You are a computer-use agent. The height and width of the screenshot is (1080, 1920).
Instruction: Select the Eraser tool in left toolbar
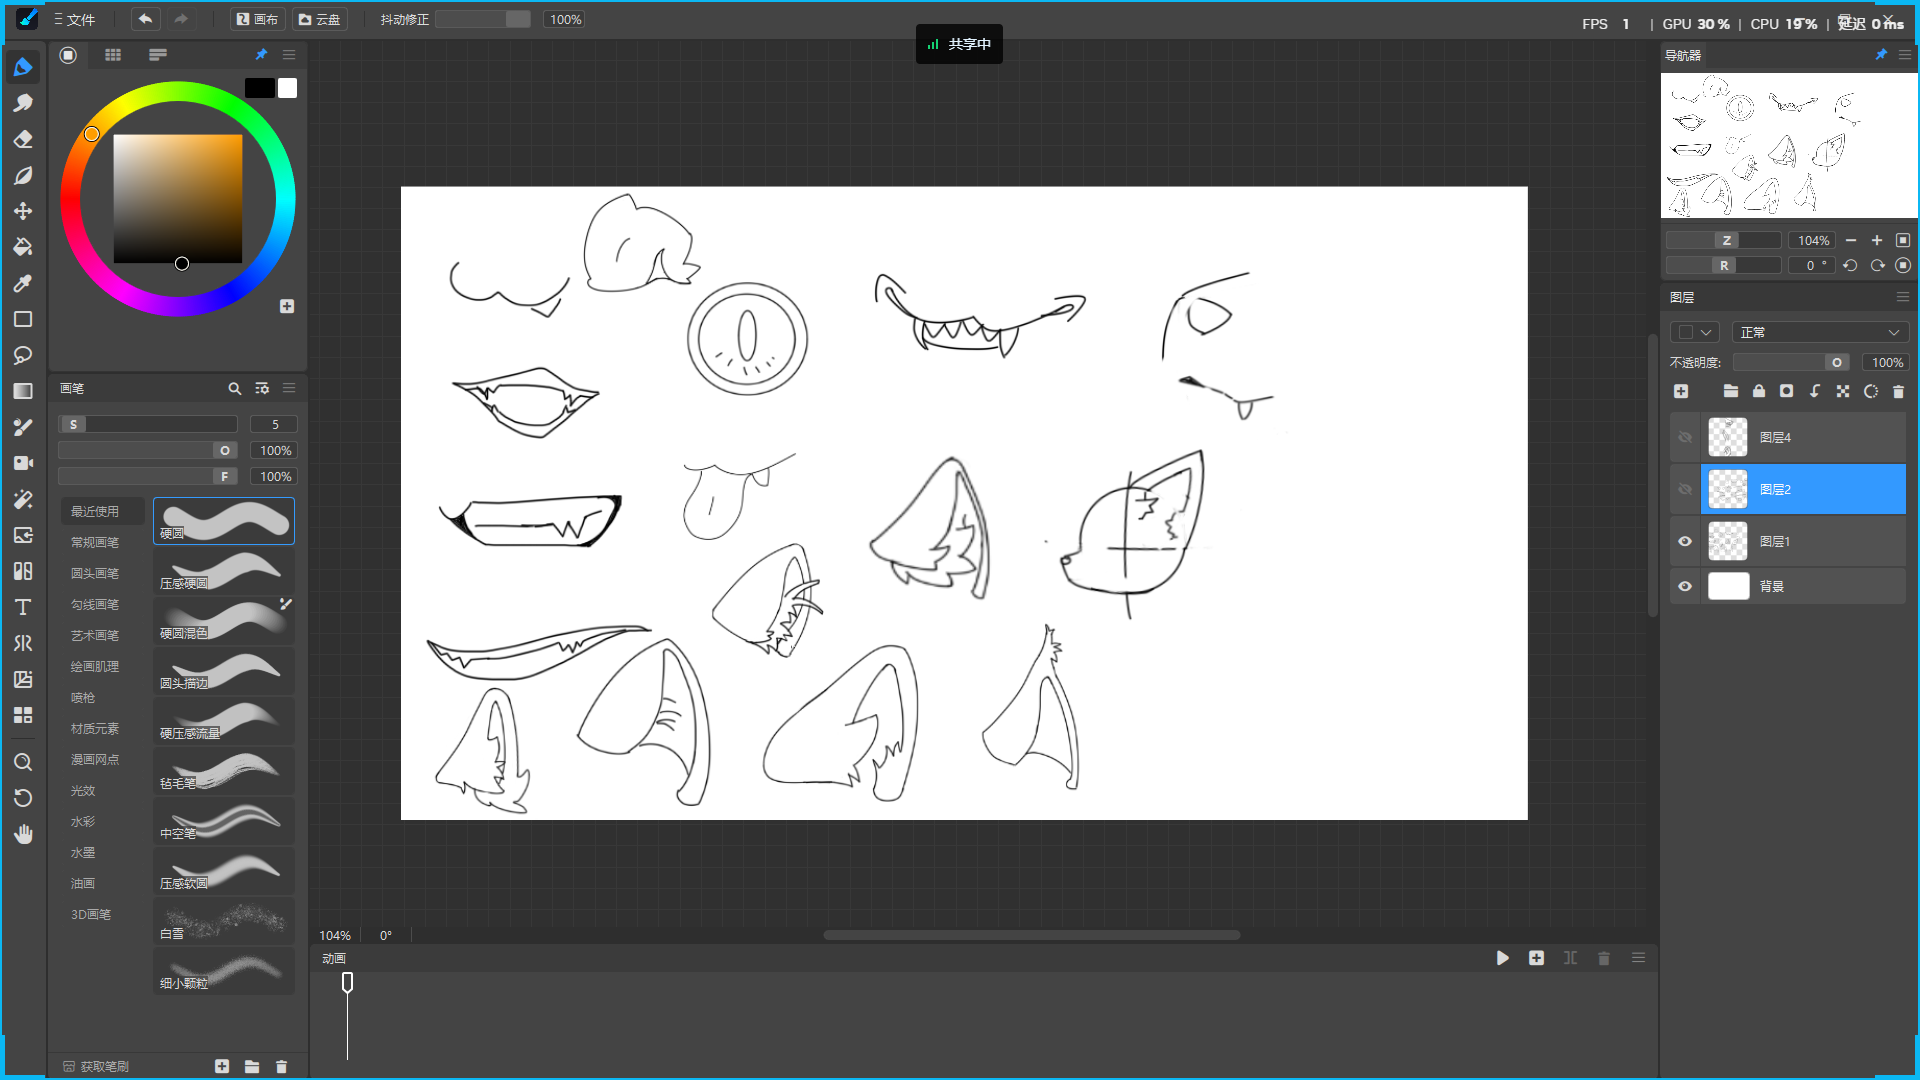coord(23,139)
